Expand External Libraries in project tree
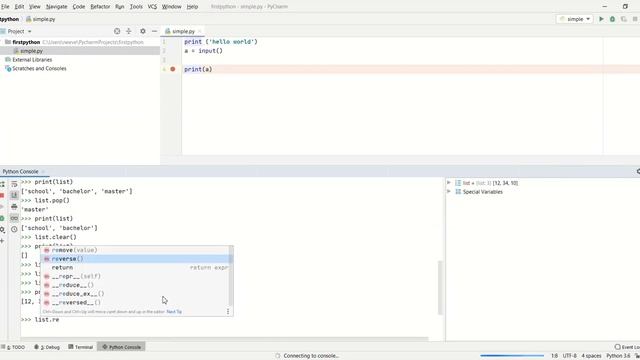Screen dimensions: 640x360 coord(32,60)
